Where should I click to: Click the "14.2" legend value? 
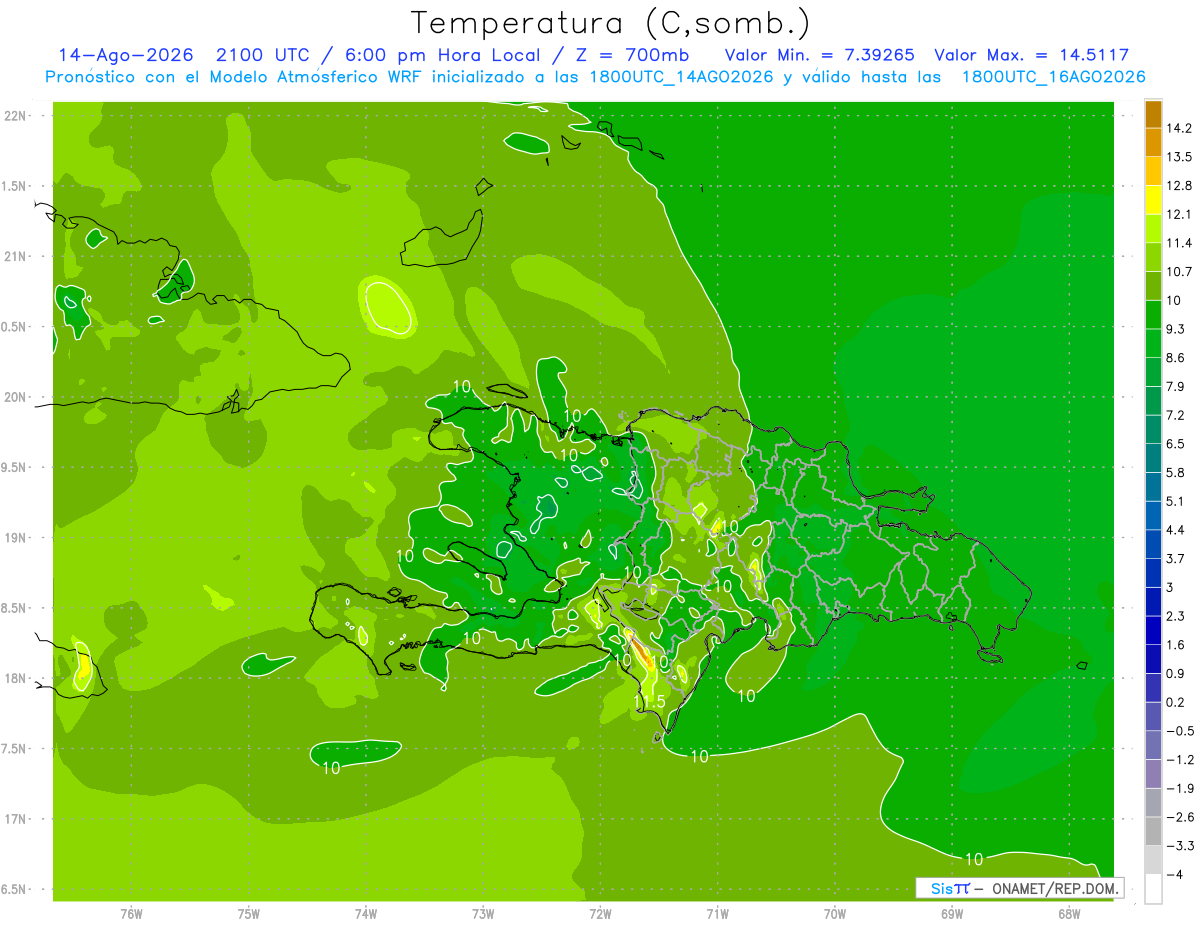1178,128
